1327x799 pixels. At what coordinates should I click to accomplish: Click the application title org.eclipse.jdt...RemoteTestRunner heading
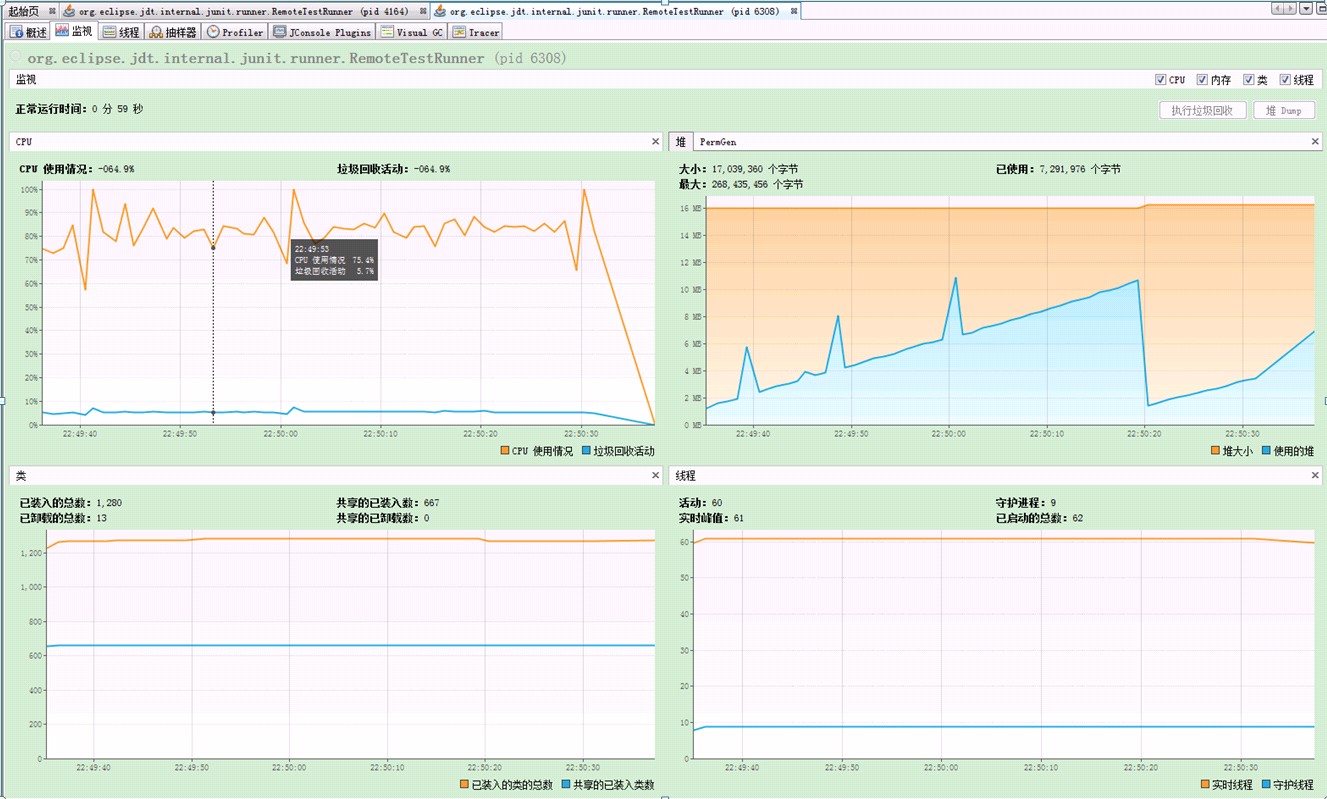(297, 58)
